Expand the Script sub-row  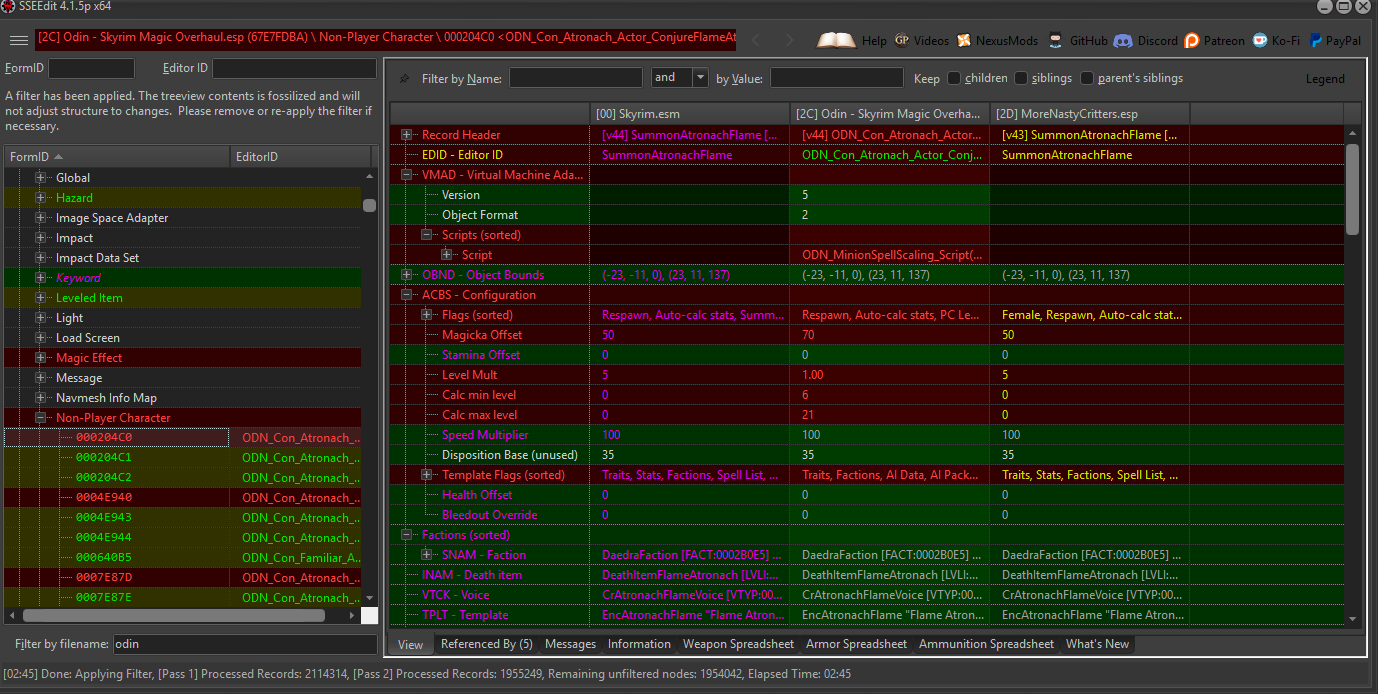pyautogui.click(x=447, y=255)
